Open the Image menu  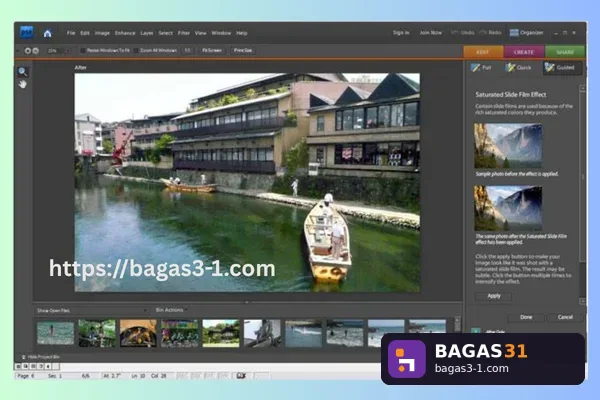[x=102, y=33]
